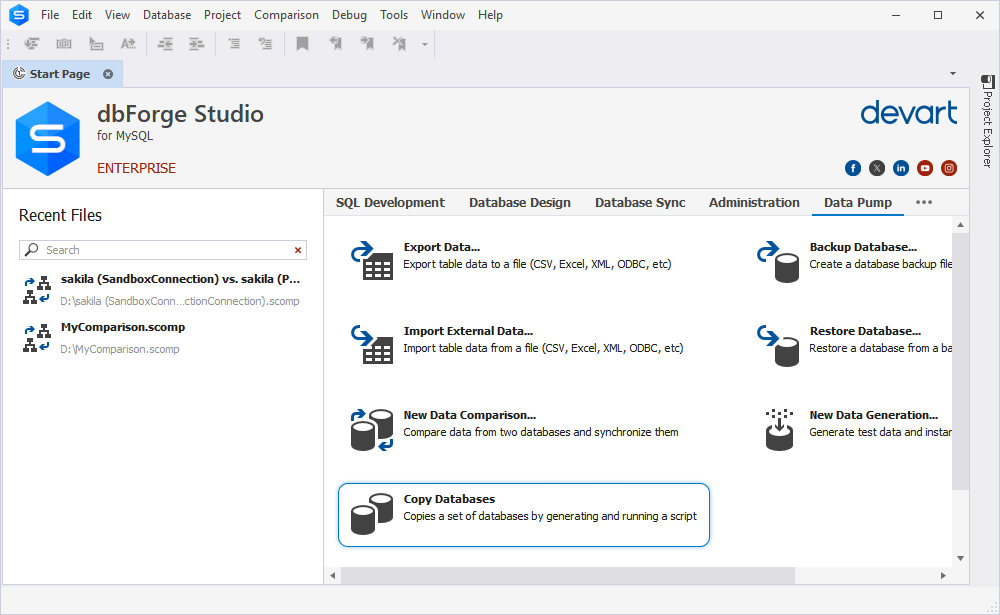Click the Import External Data icon
The image size is (1000, 615).
372,345
